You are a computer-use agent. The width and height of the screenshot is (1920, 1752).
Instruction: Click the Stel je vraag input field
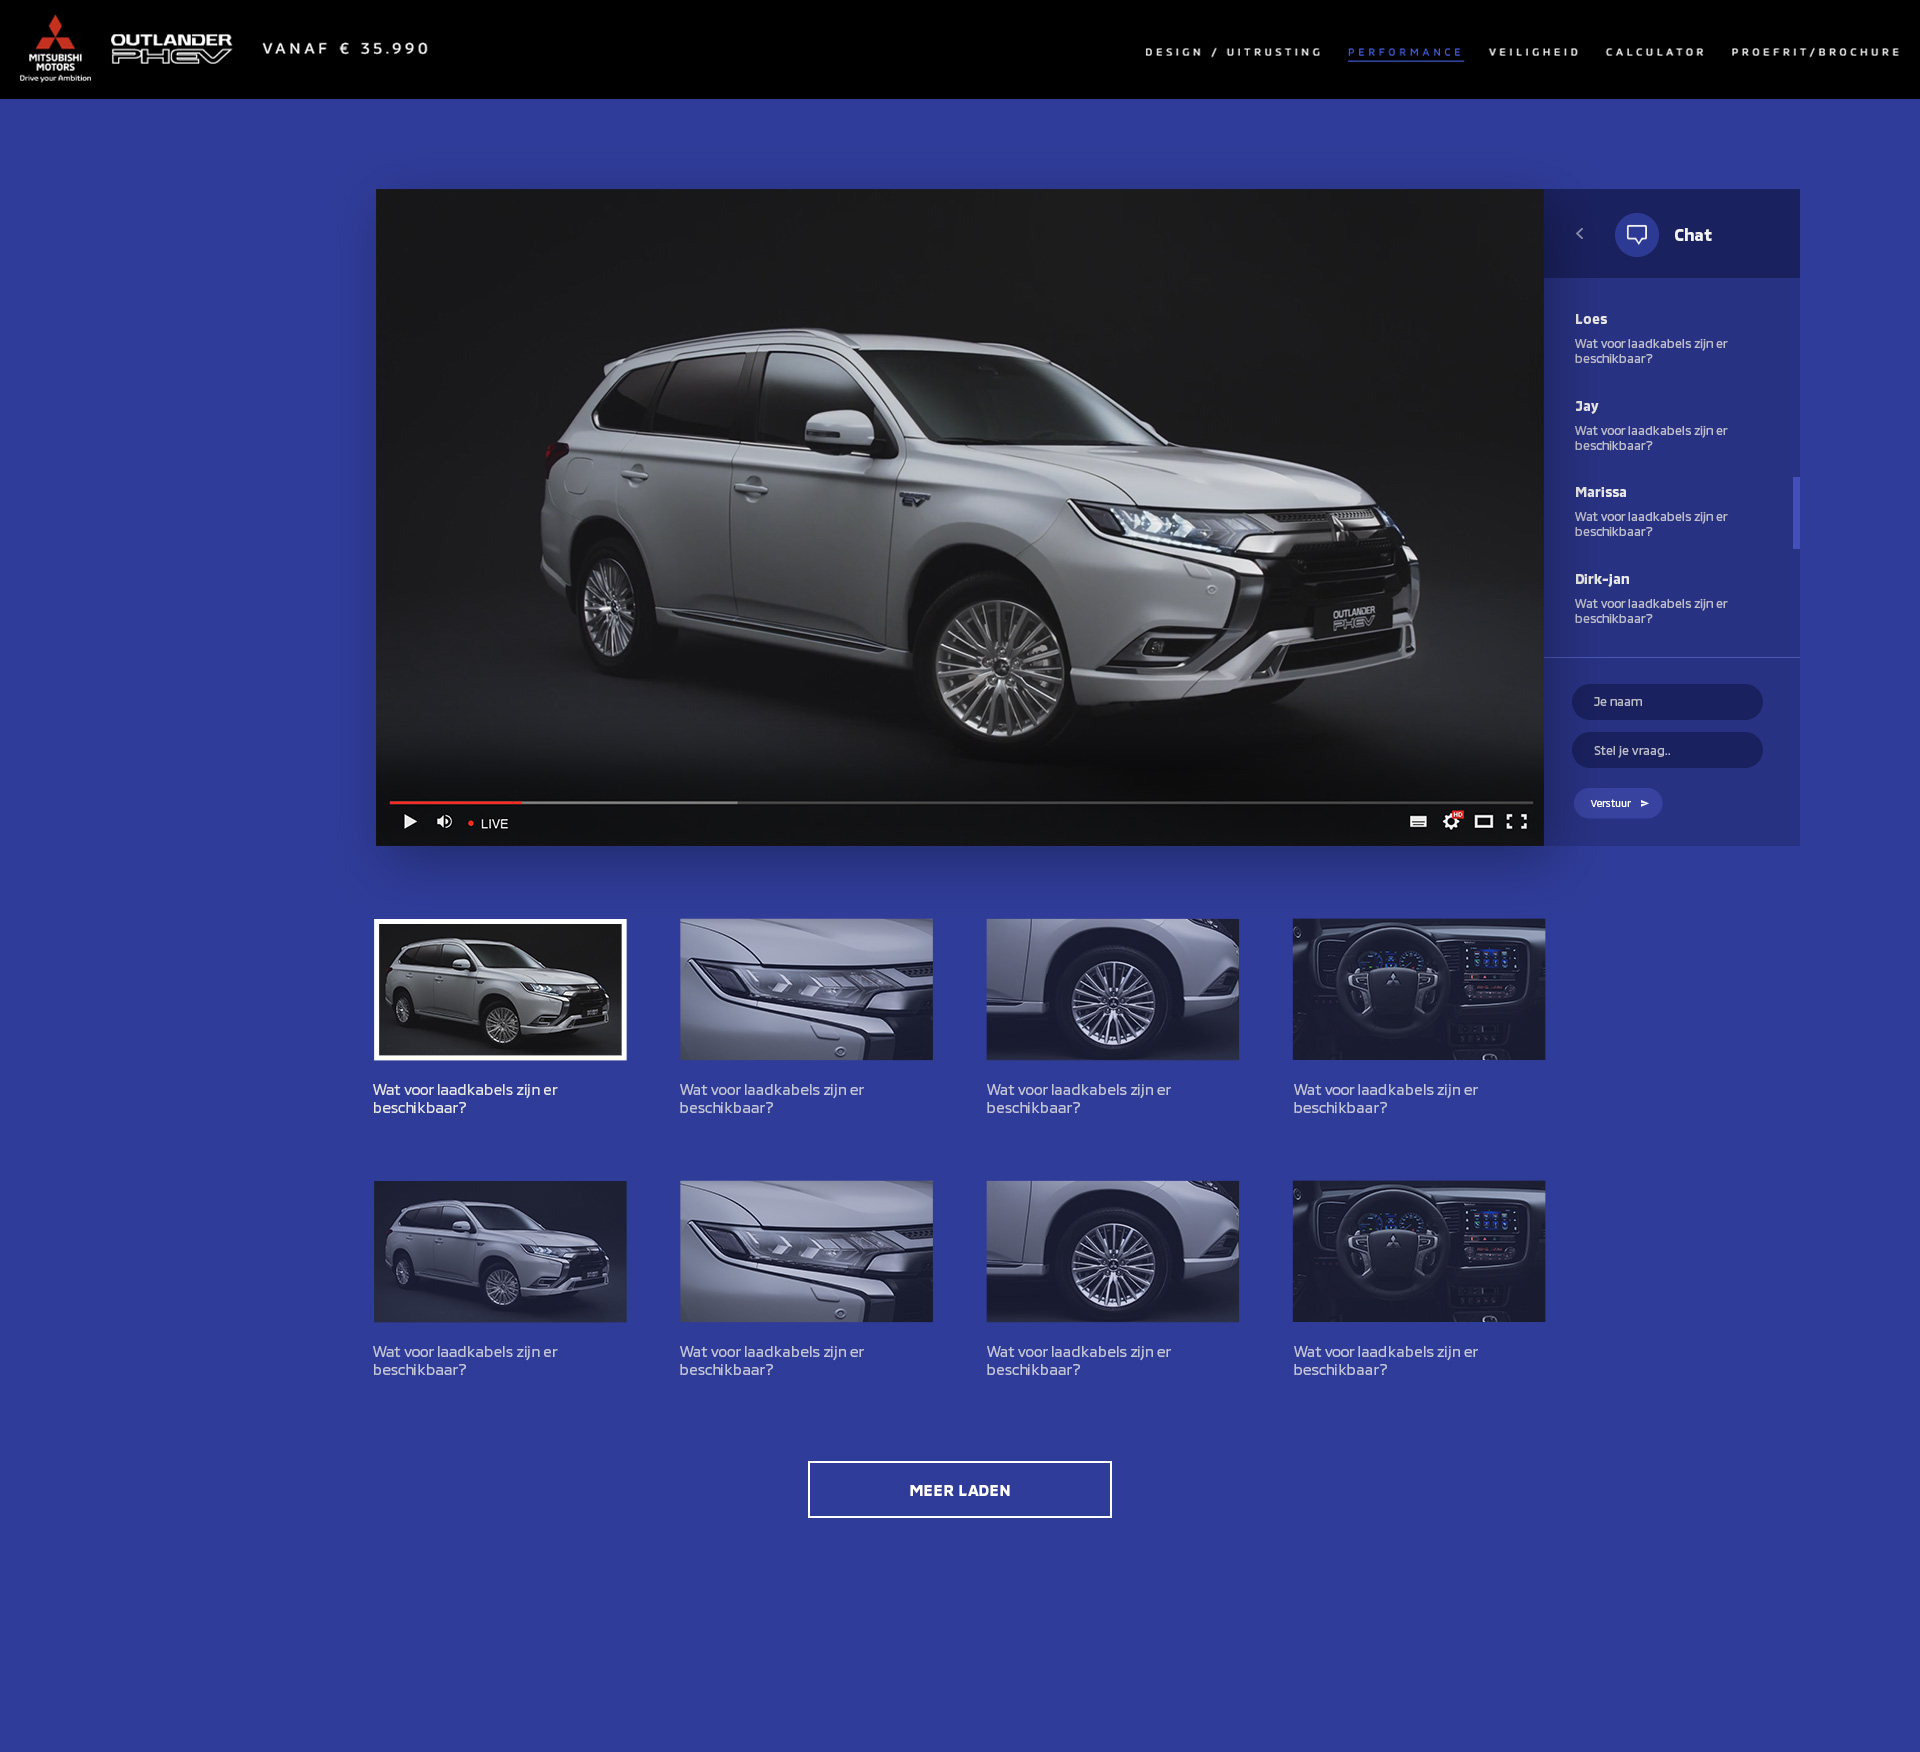(x=1667, y=750)
